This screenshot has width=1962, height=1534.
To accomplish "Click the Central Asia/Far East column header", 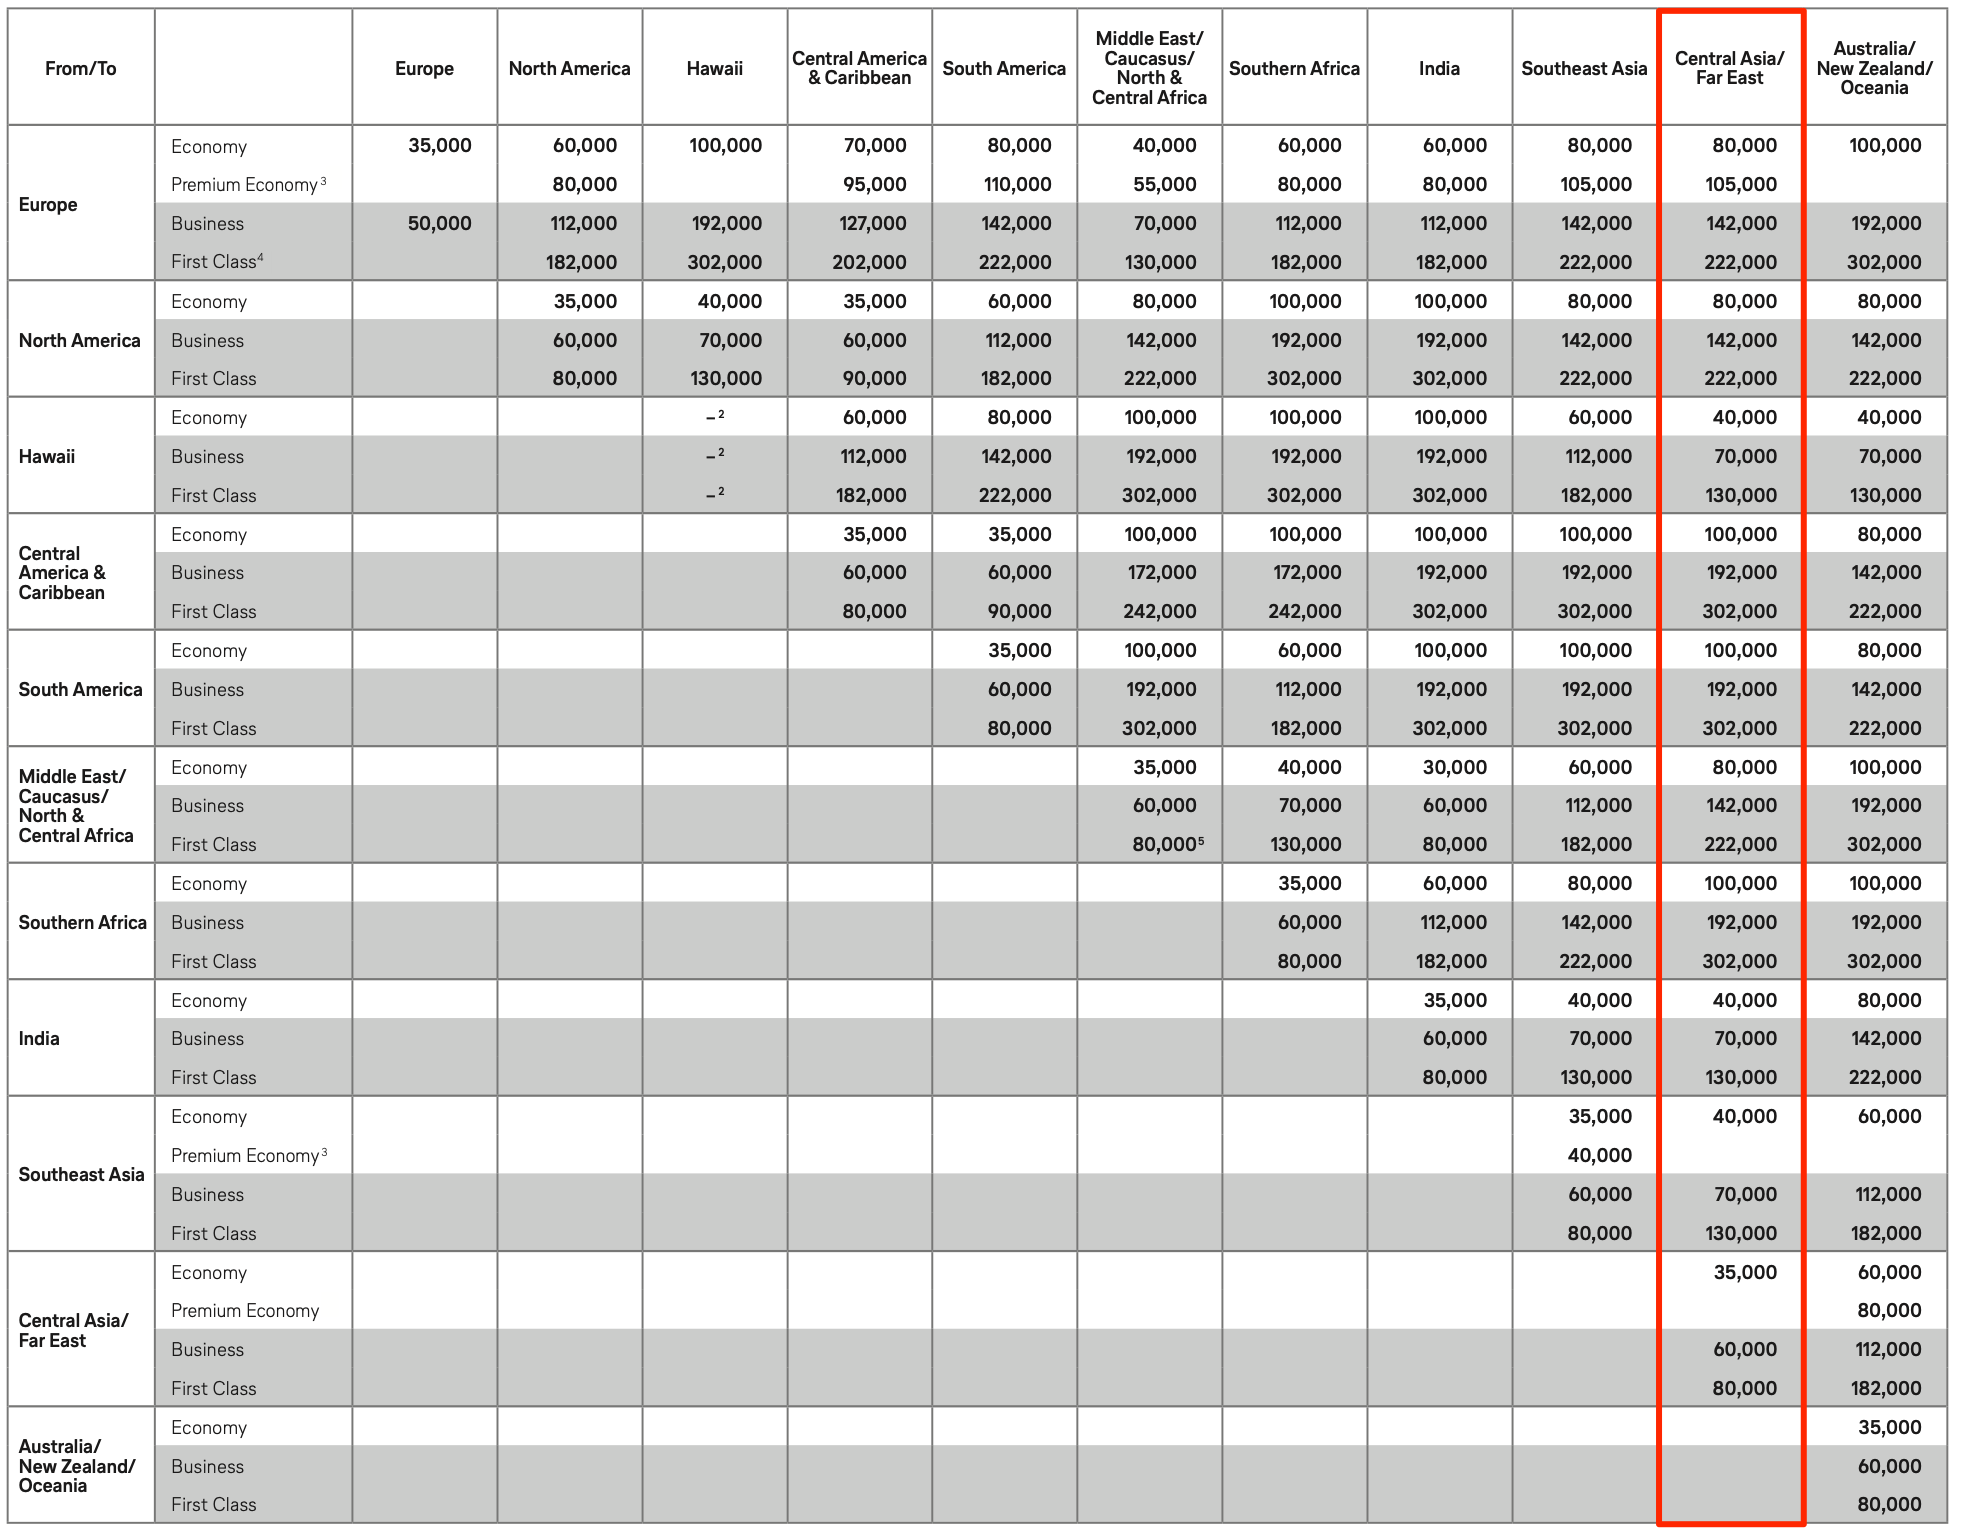I will 1729,68.
